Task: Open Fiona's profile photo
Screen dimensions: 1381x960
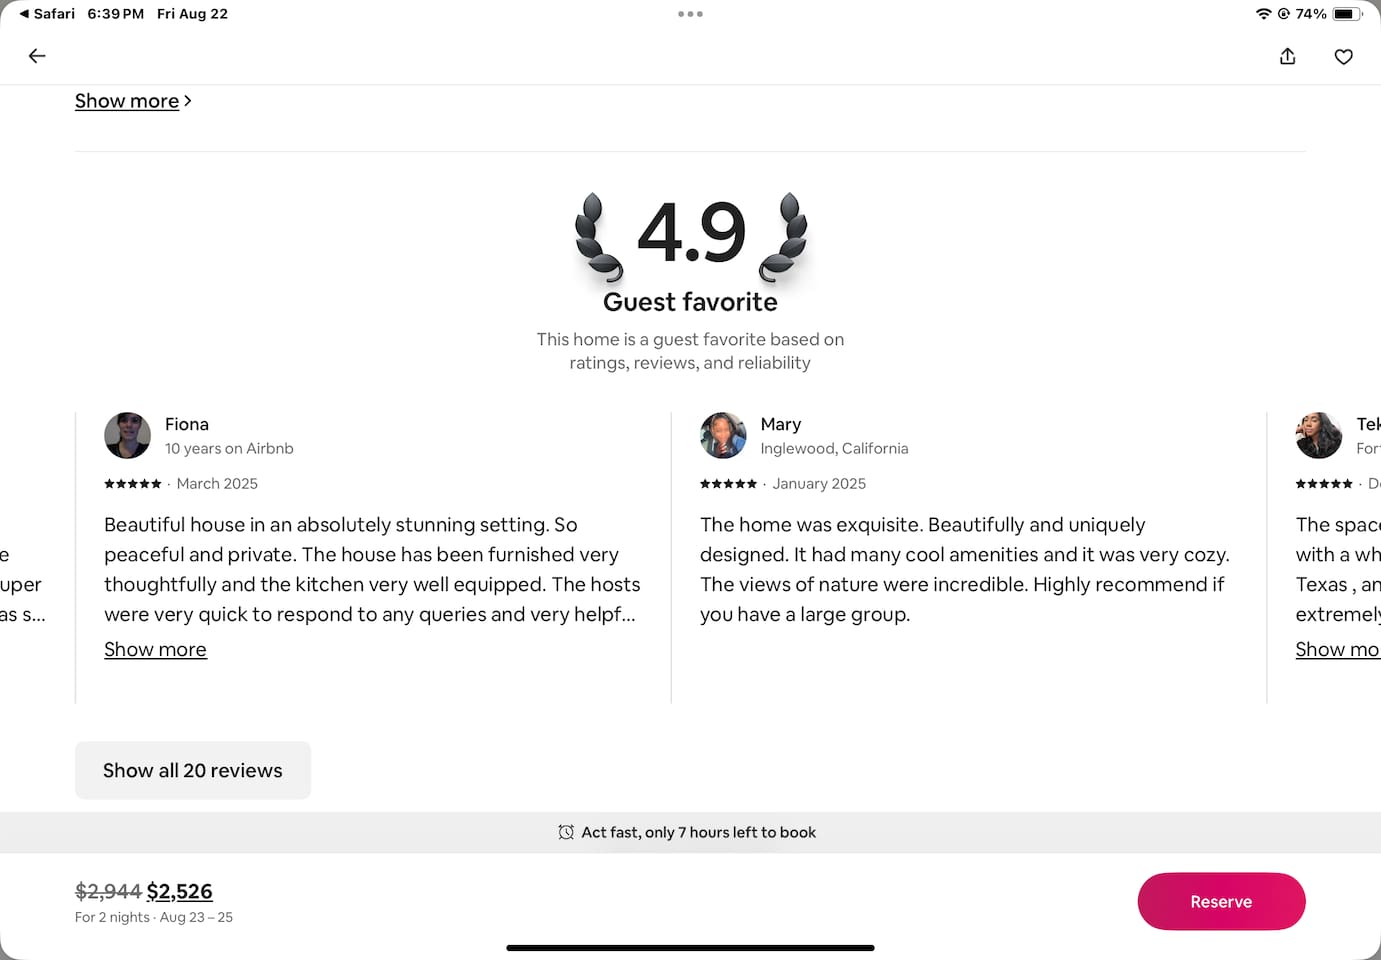Action: (127, 435)
